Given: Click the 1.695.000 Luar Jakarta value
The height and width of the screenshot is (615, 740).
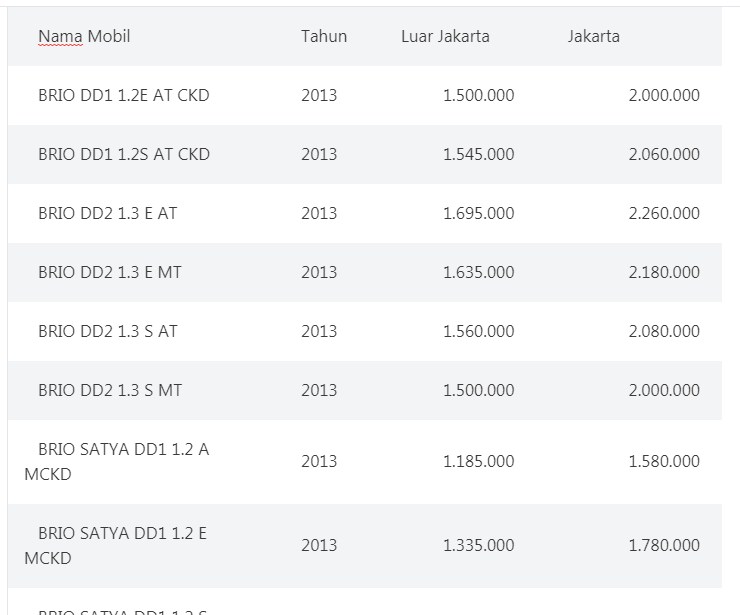Looking at the screenshot, I should [x=479, y=213].
